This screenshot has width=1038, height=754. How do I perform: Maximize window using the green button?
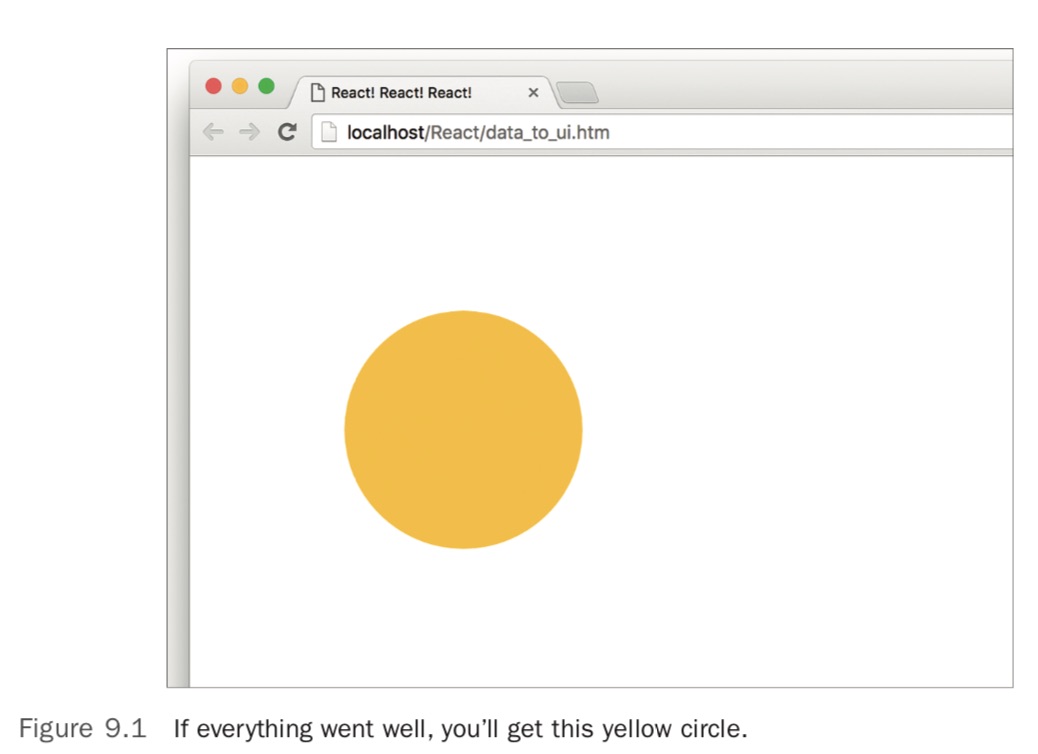[x=266, y=86]
